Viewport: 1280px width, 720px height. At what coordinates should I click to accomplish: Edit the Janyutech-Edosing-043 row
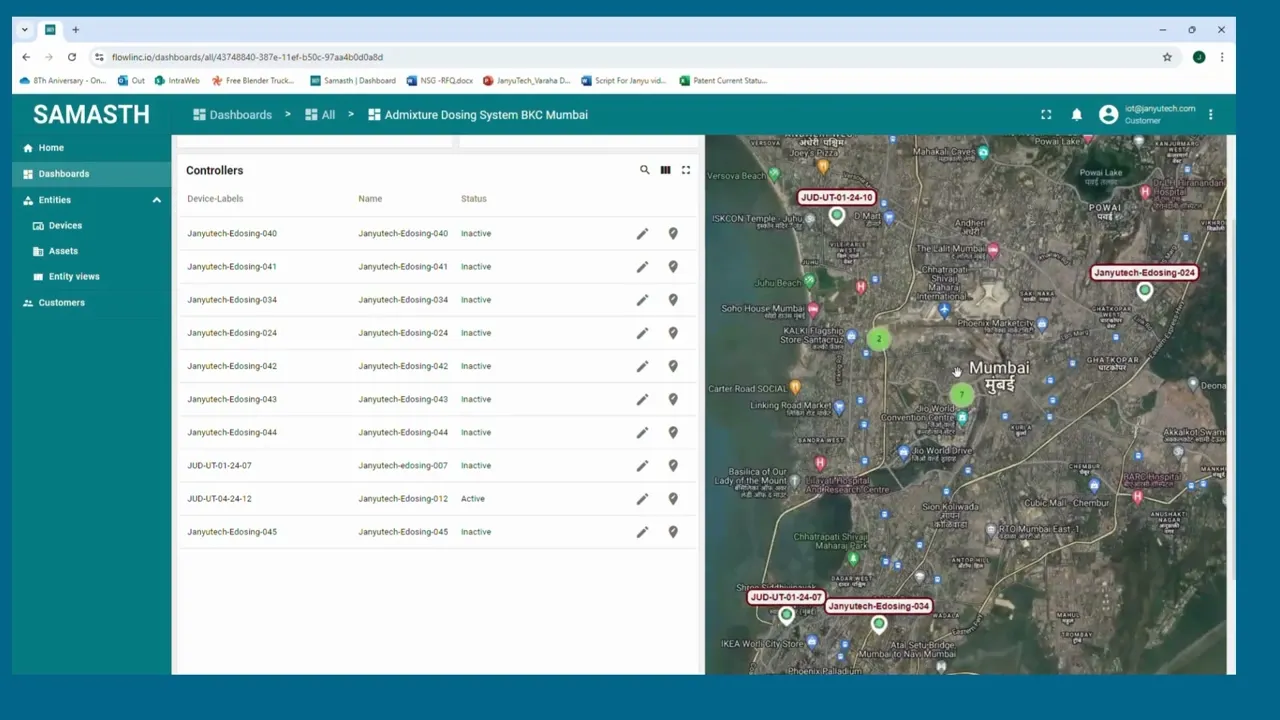click(642, 399)
